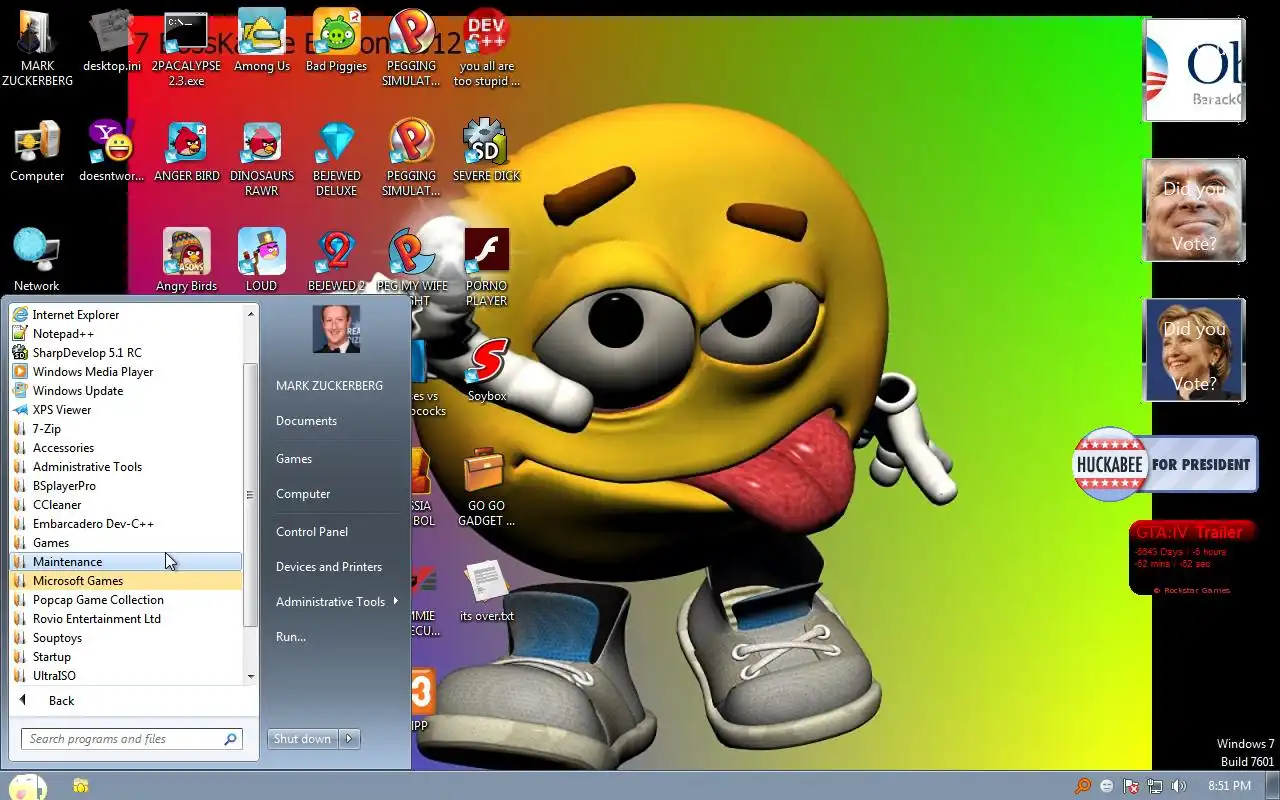
Task: Open the Yahoo 'doesntwor...' shortcut
Action: point(112,152)
